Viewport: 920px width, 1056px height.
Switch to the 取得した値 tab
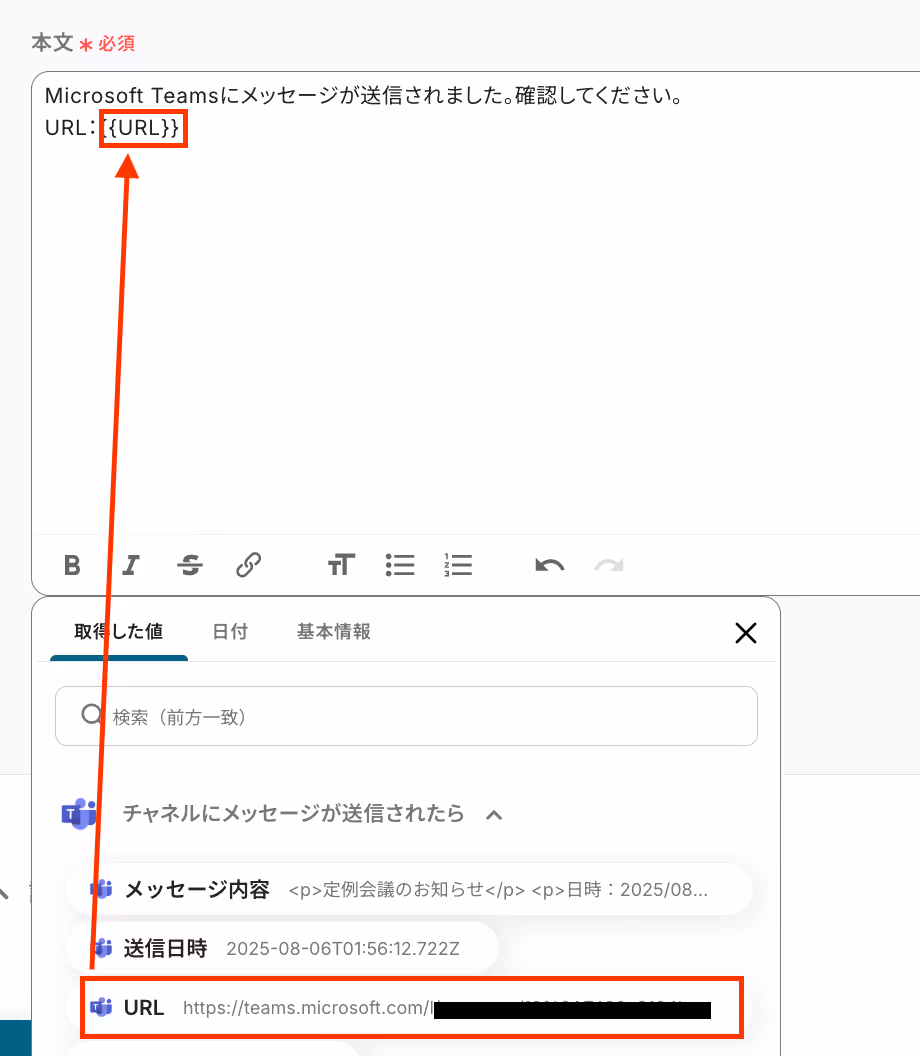coord(119,632)
